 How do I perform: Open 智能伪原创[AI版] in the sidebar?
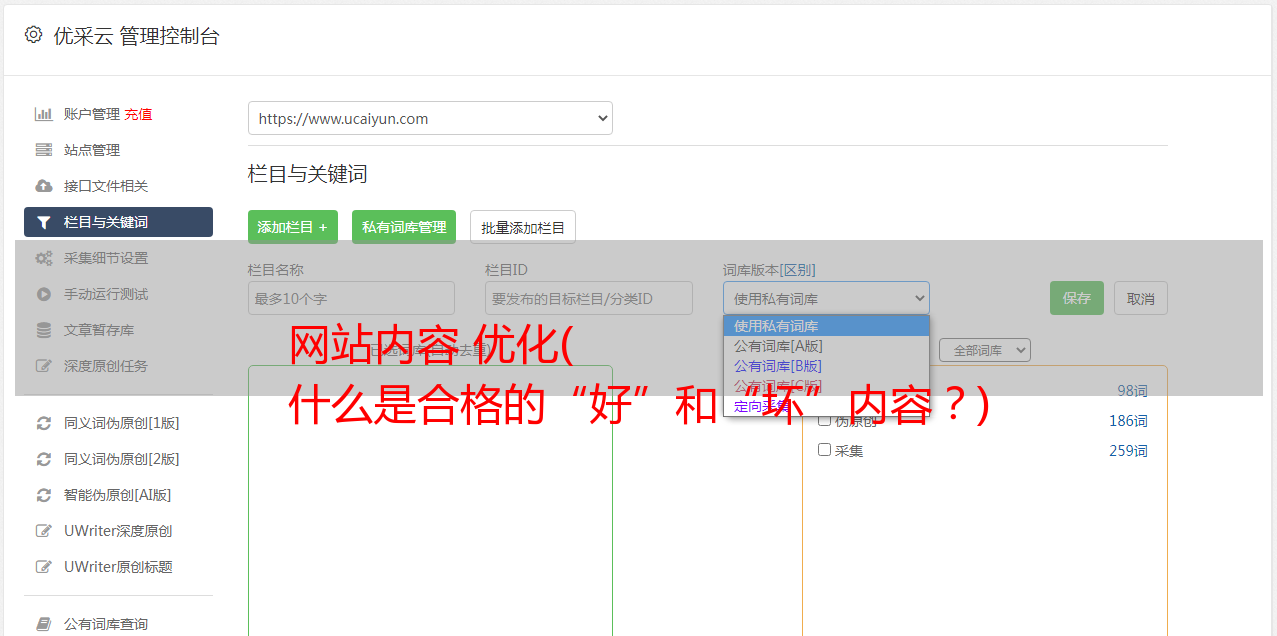[x=118, y=495]
